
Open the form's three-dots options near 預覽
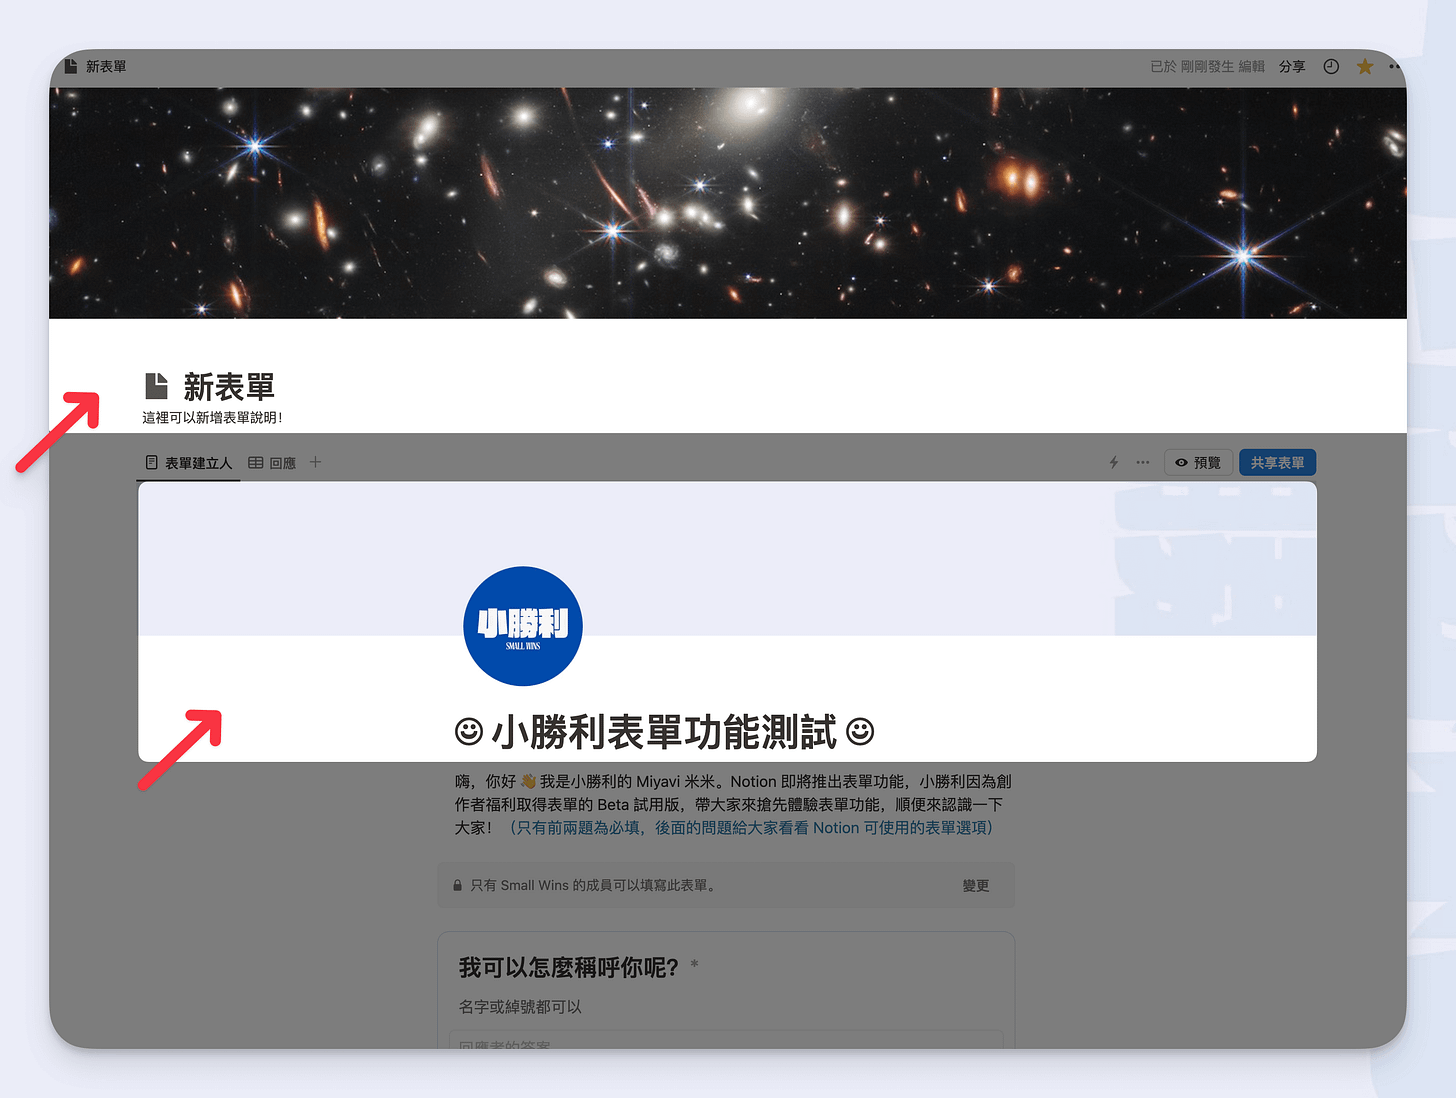[x=1143, y=462]
